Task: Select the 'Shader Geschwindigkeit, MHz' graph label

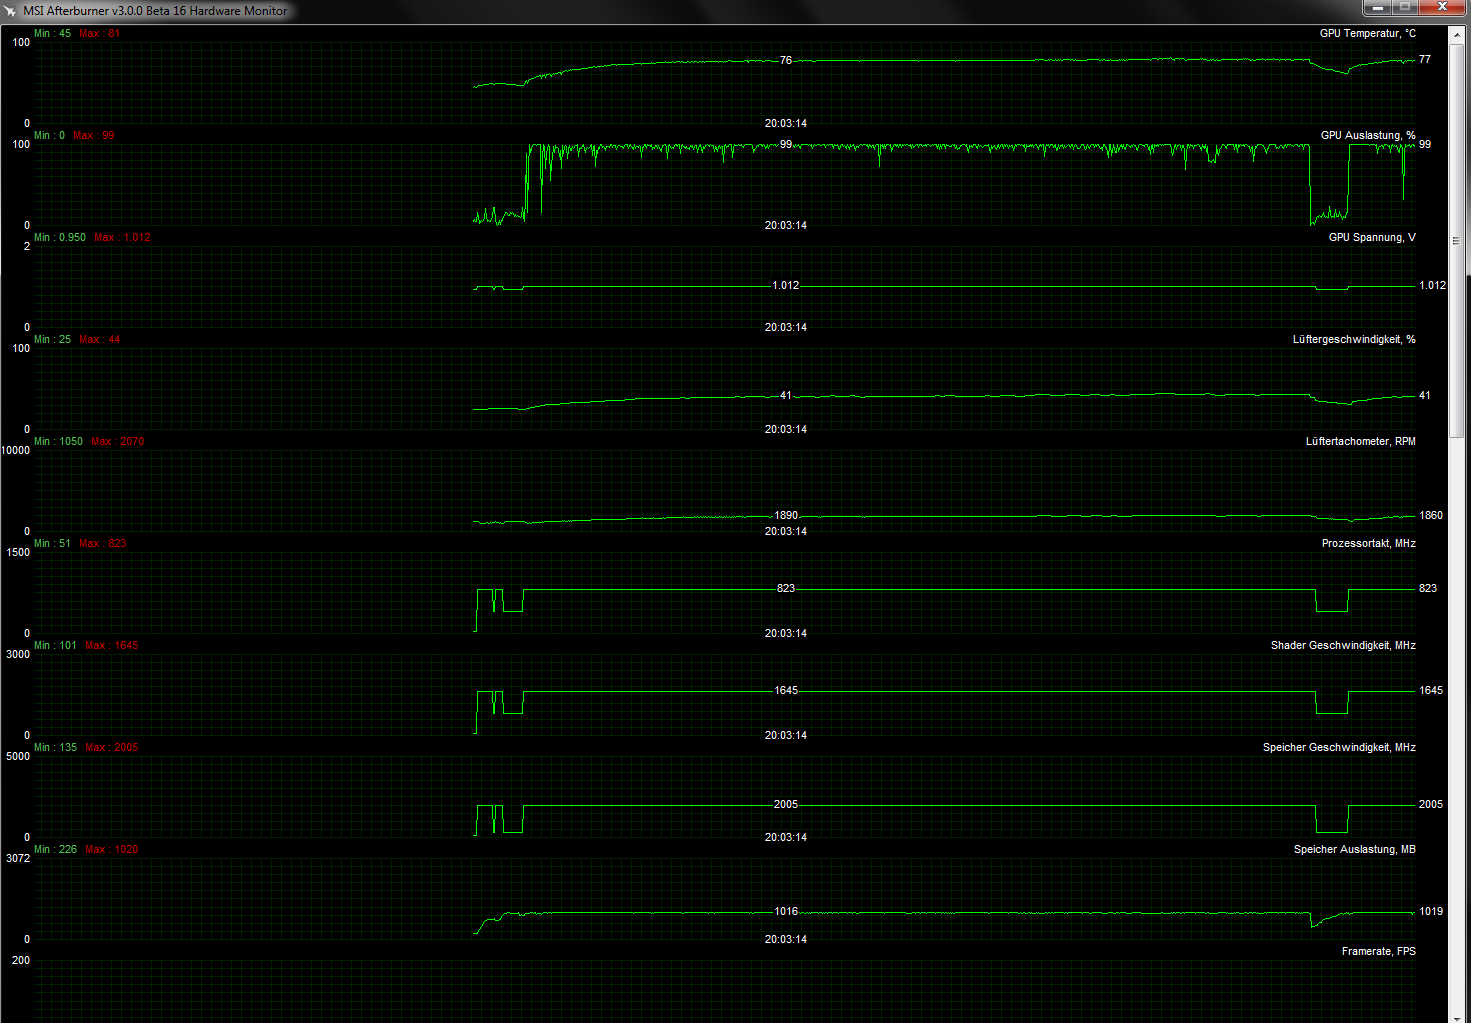Action: coord(1343,645)
